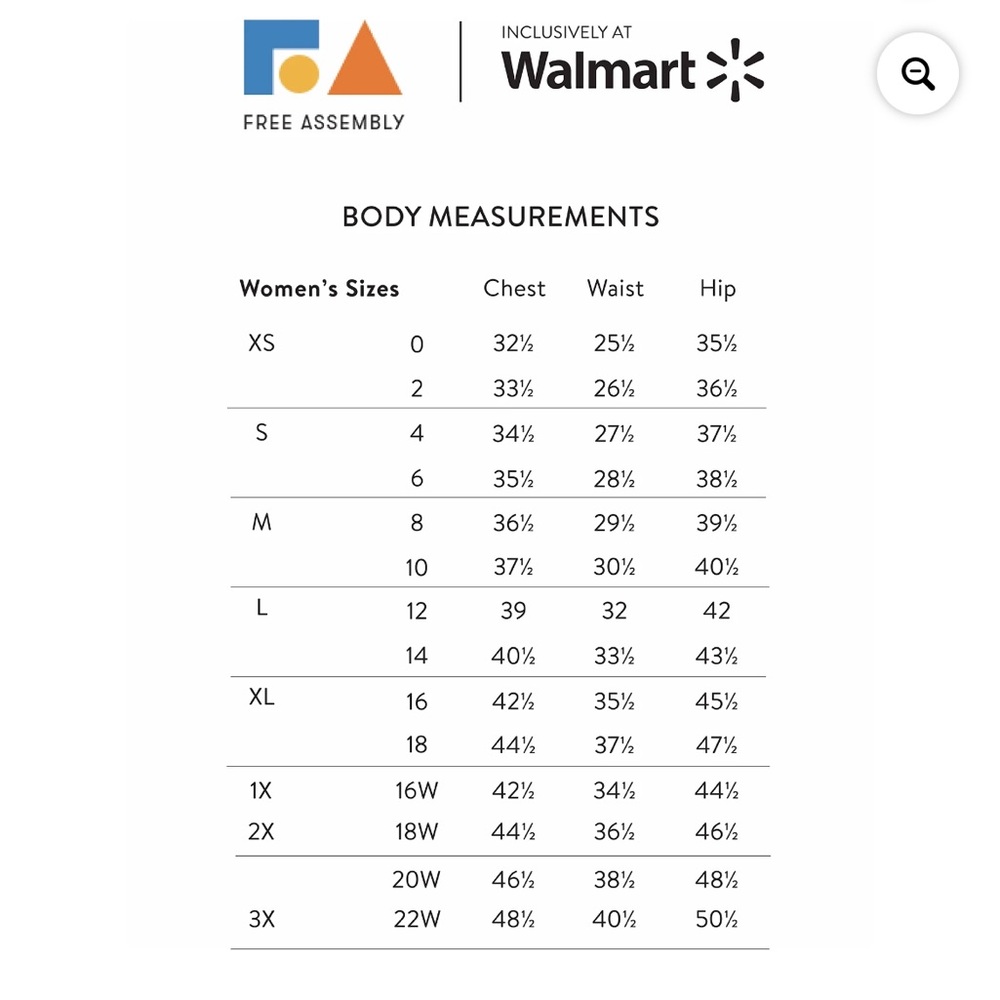Click the 22W hip value 50½
This screenshot has width=1000, height=1000.
[x=717, y=919]
